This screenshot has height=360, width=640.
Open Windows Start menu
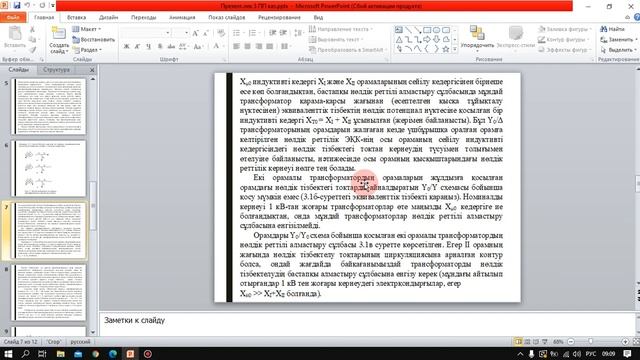point(7,354)
